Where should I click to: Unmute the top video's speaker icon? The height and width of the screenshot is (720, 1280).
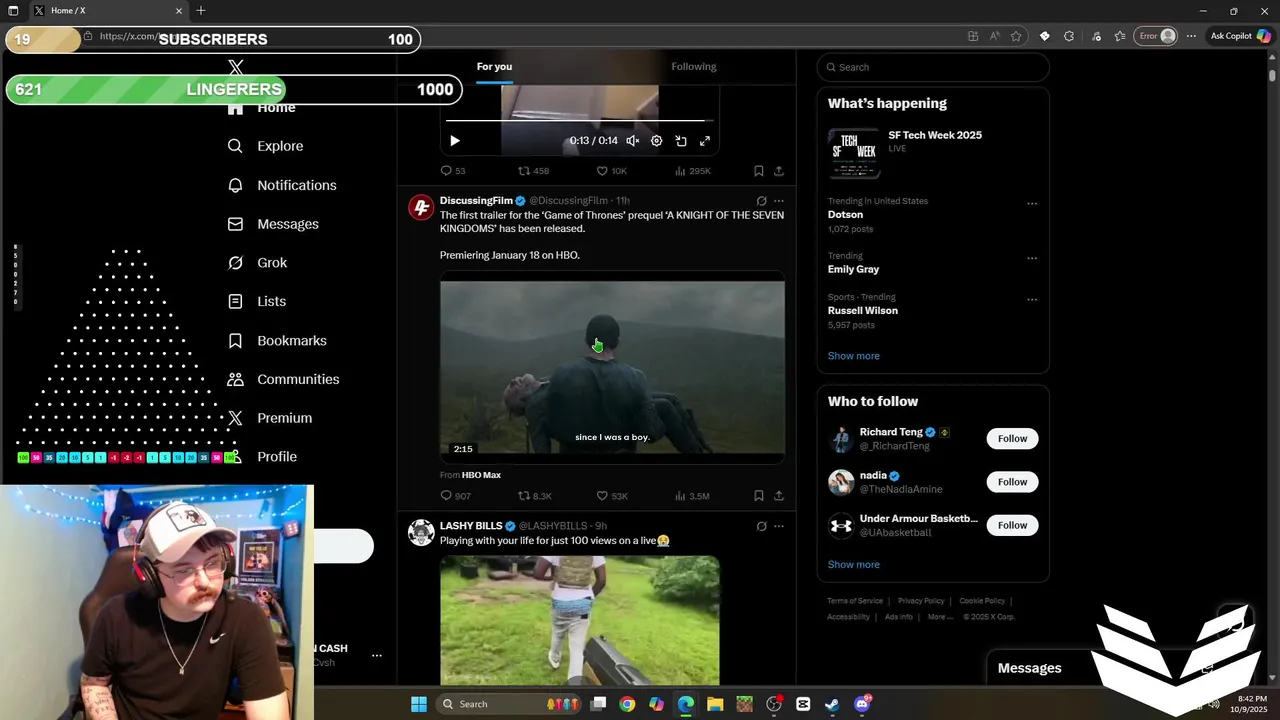click(633, 141)
